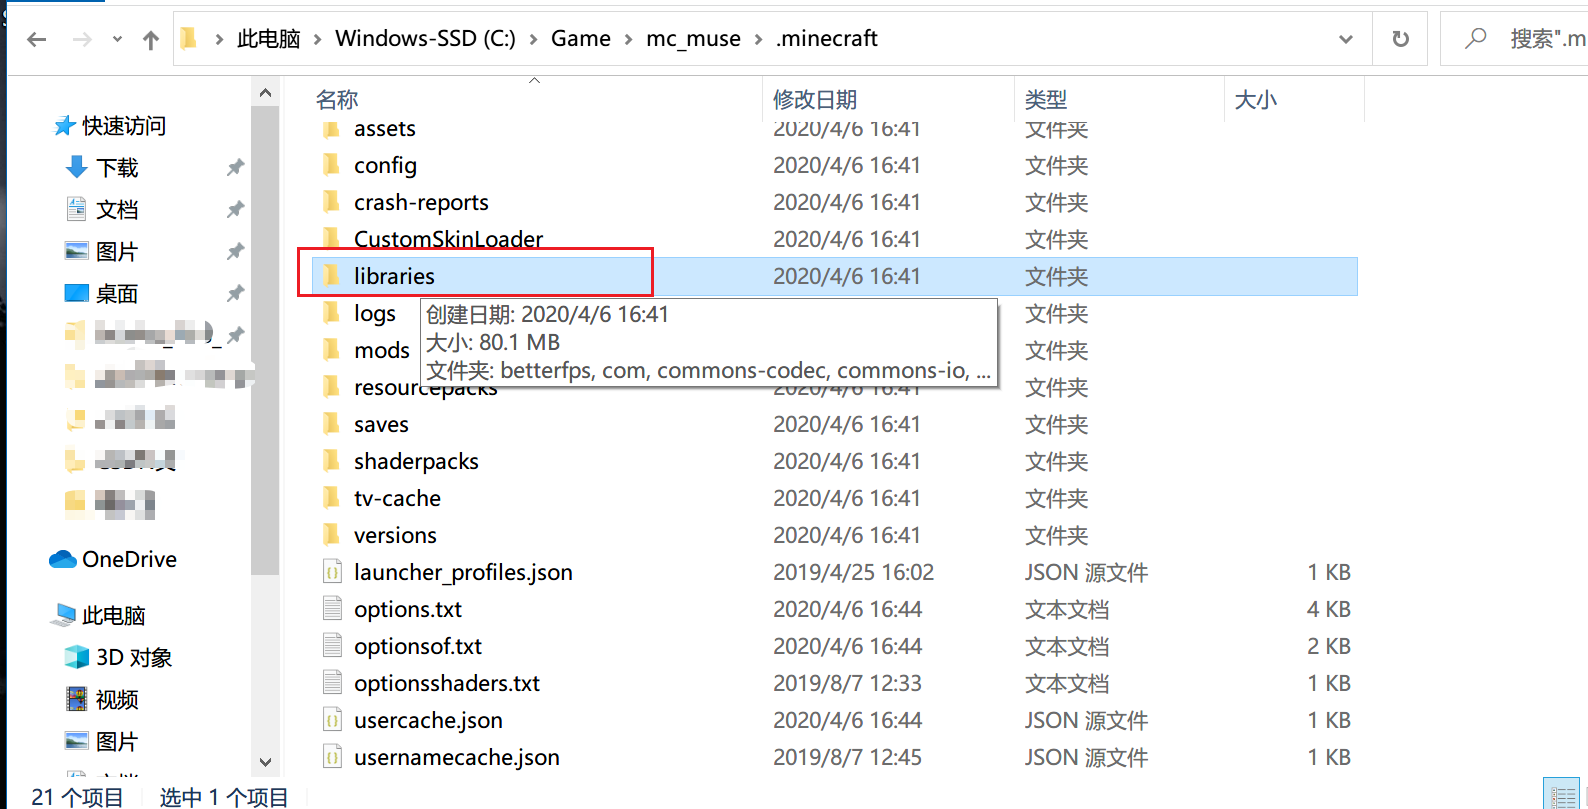Select the assets folder icon
Image resolution: width=1588 pixels, height=809 pixels.
[332, 128]
